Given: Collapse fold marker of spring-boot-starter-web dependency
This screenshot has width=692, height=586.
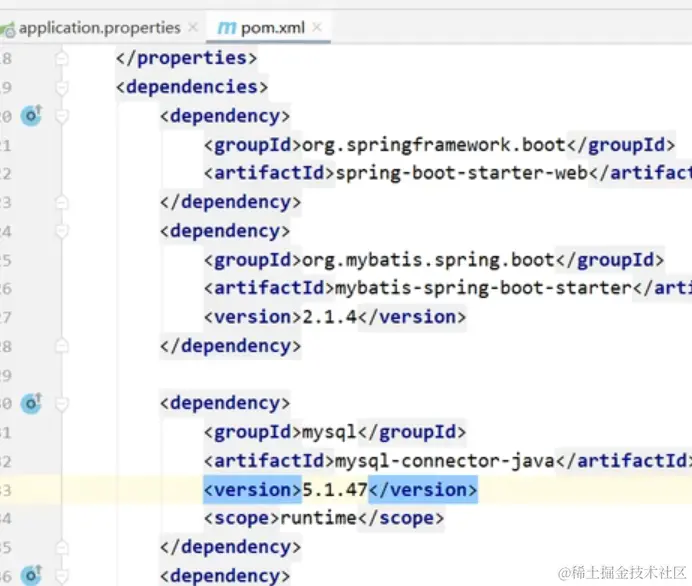Looking at the screenshot, I should click(62, 116).
